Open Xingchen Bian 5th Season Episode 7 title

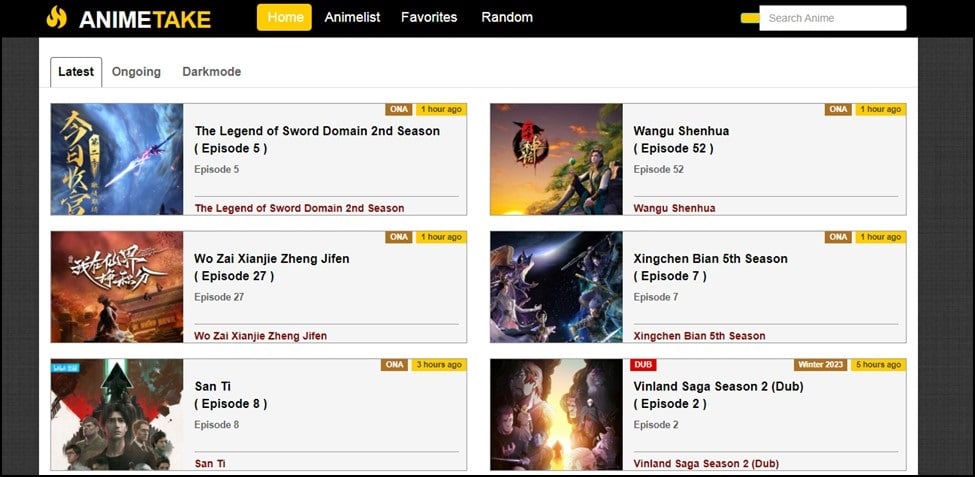(x=710, y=267)
